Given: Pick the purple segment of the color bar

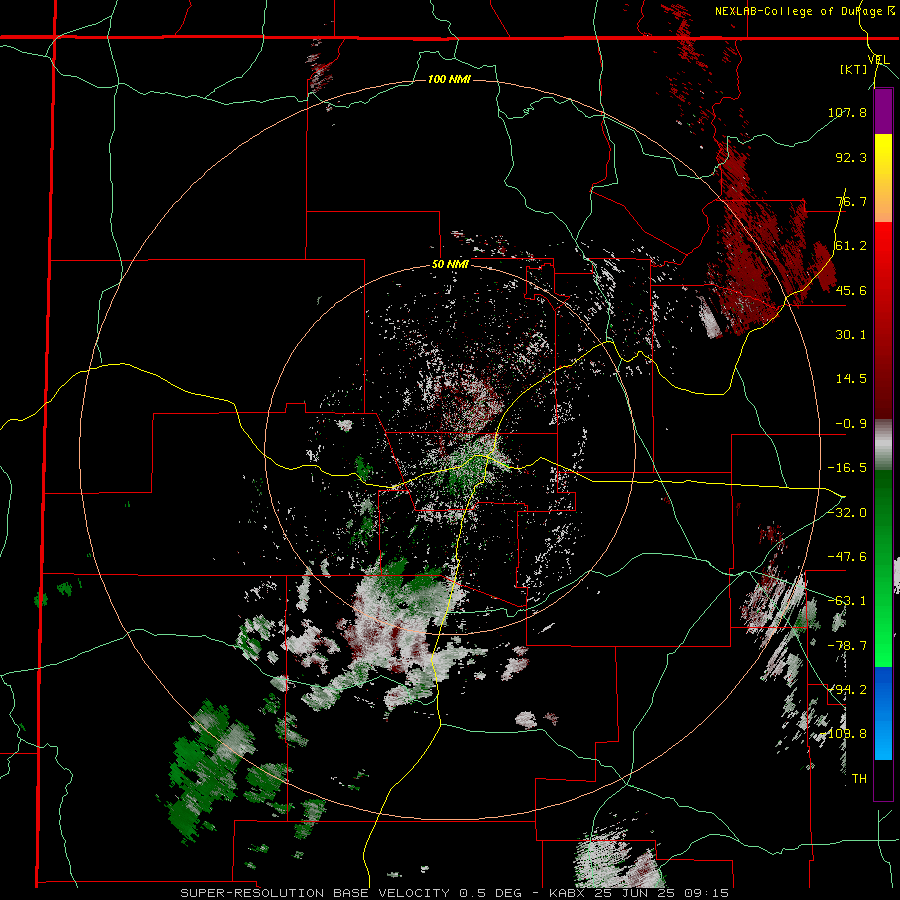Looking at the screenshot, I should point(883,112).
